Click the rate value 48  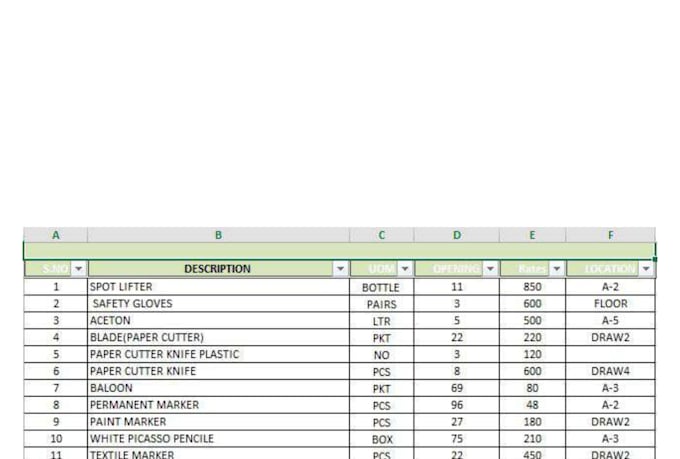[x=532, y=405]
